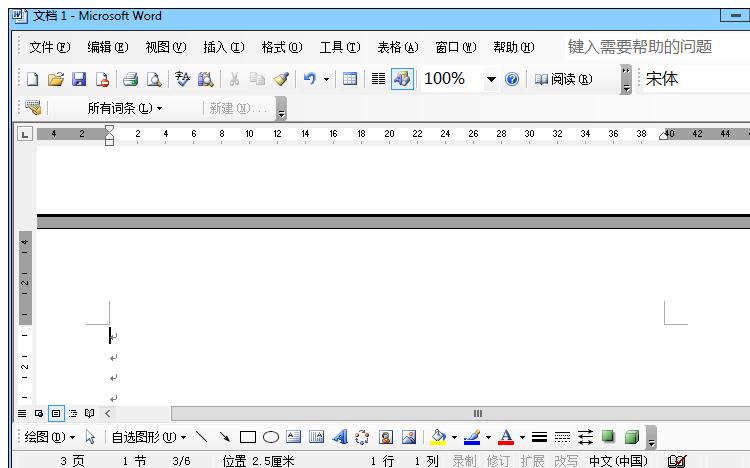Insert a diagram or organization chart
Viewport: 750px width, 468px height.
pyautogui.click(x=362, y=437)
